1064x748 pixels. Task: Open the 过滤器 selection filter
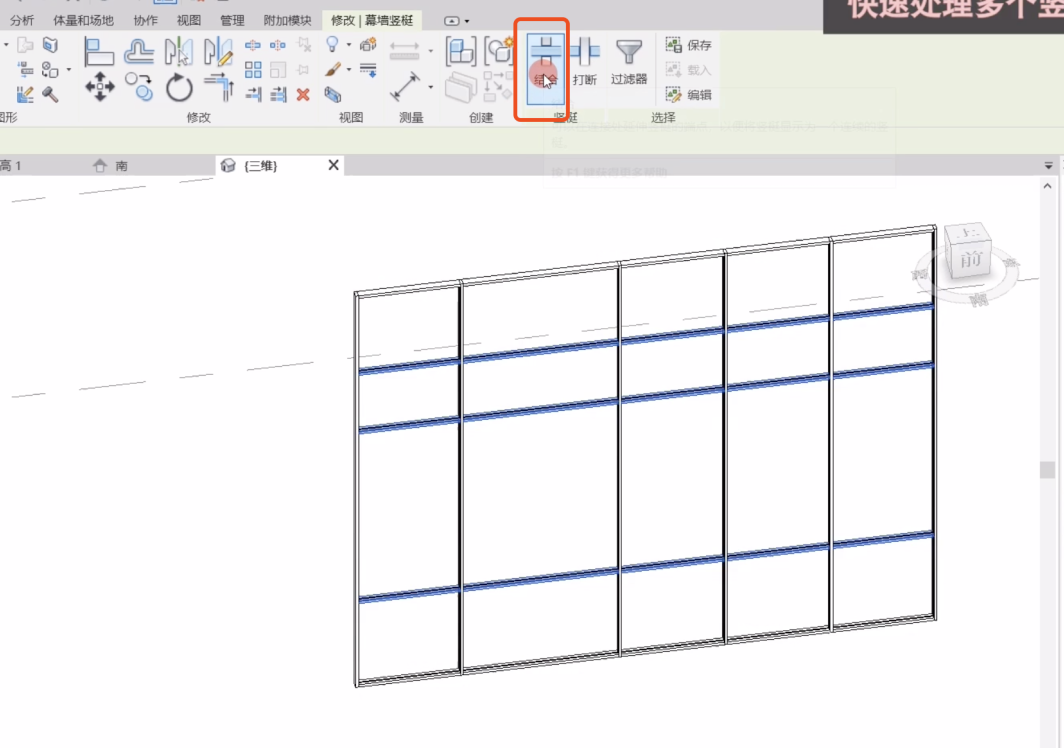click(629, 62)
